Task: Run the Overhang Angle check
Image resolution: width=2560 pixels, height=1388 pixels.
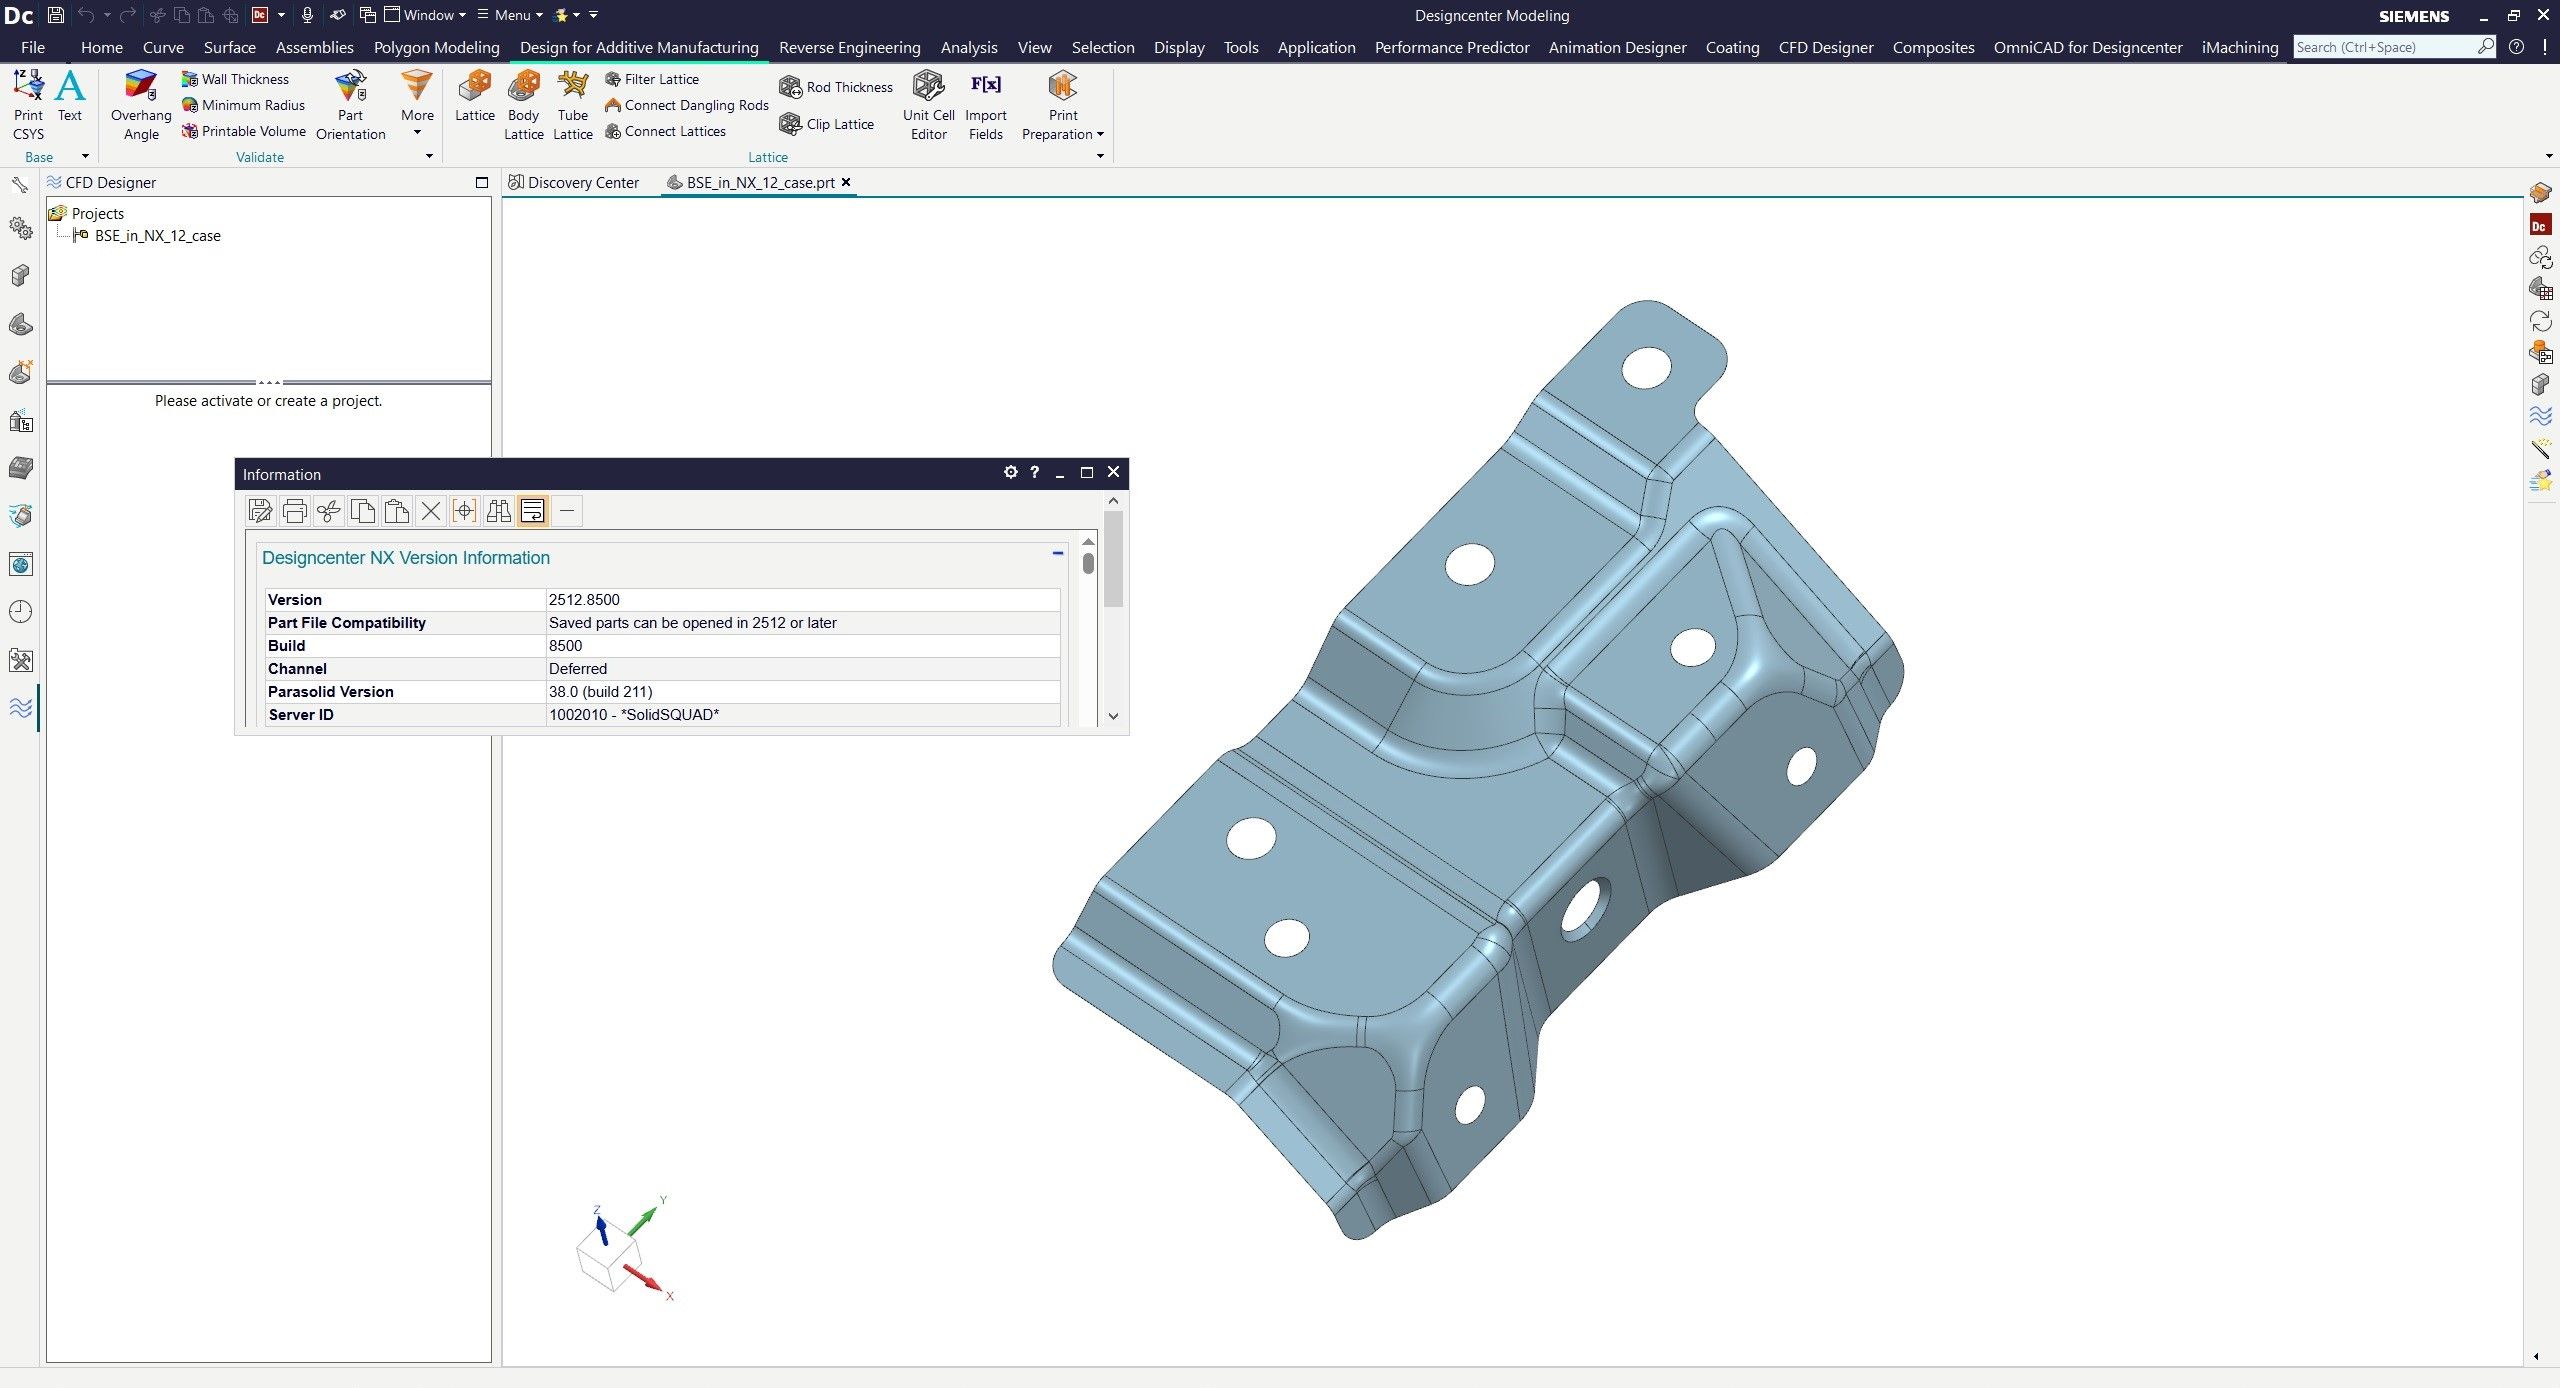Action: (141, 104)
